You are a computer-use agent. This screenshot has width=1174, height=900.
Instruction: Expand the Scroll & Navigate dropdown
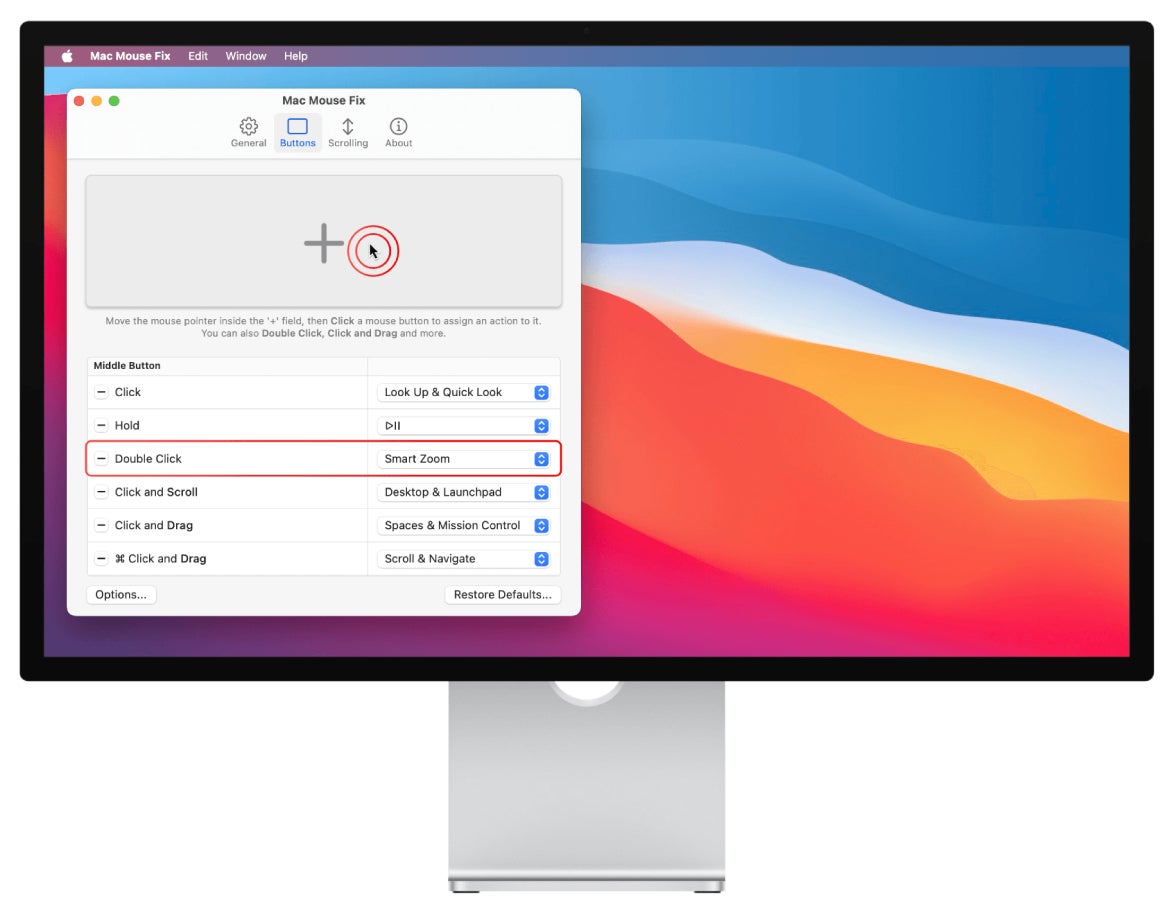click(463, 559)
